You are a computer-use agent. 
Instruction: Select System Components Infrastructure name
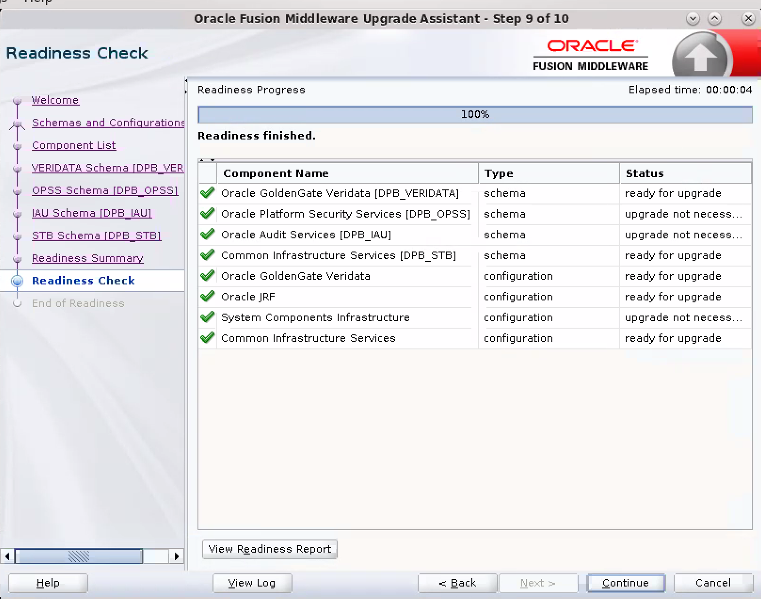point(315,317)
